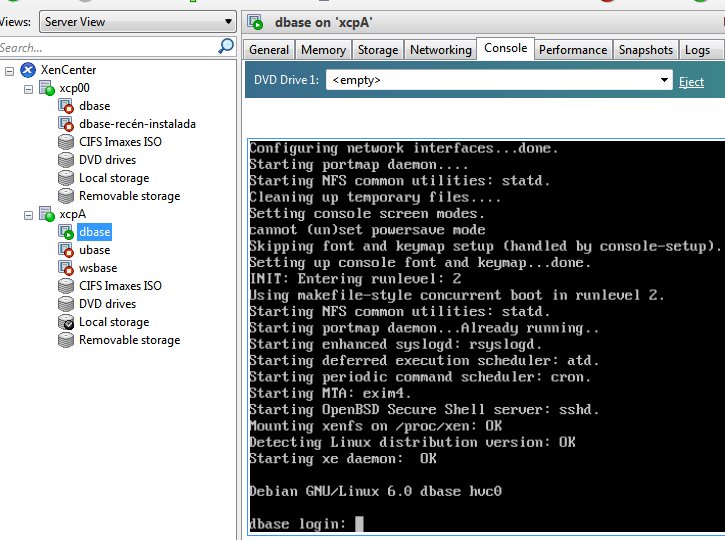725x540 pixels.
Task: Select the xcpA server label
Action: click(73, 214)
